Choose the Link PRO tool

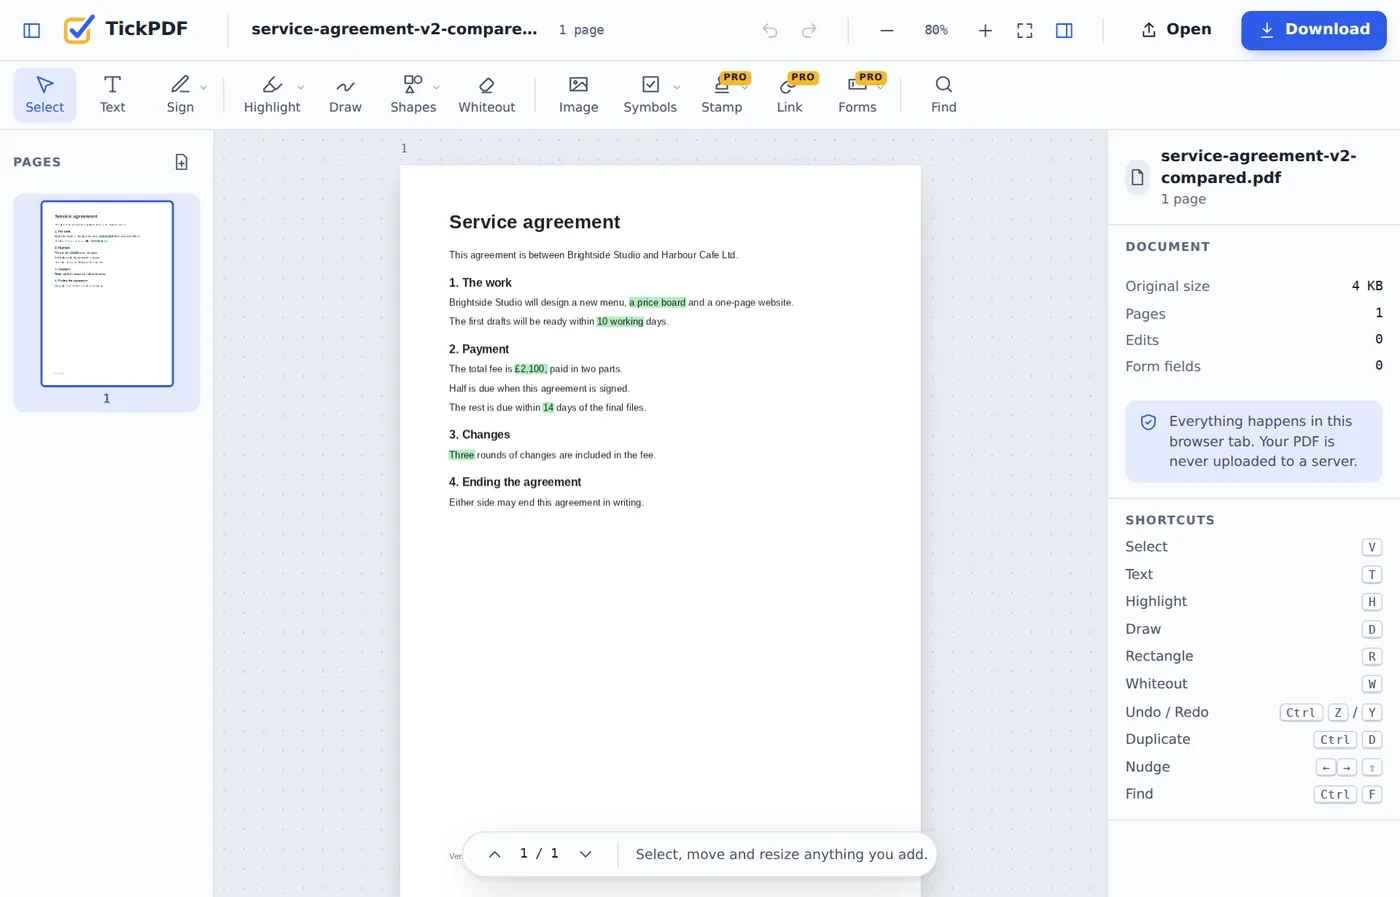pyautogui.click(x=790, y=95)
